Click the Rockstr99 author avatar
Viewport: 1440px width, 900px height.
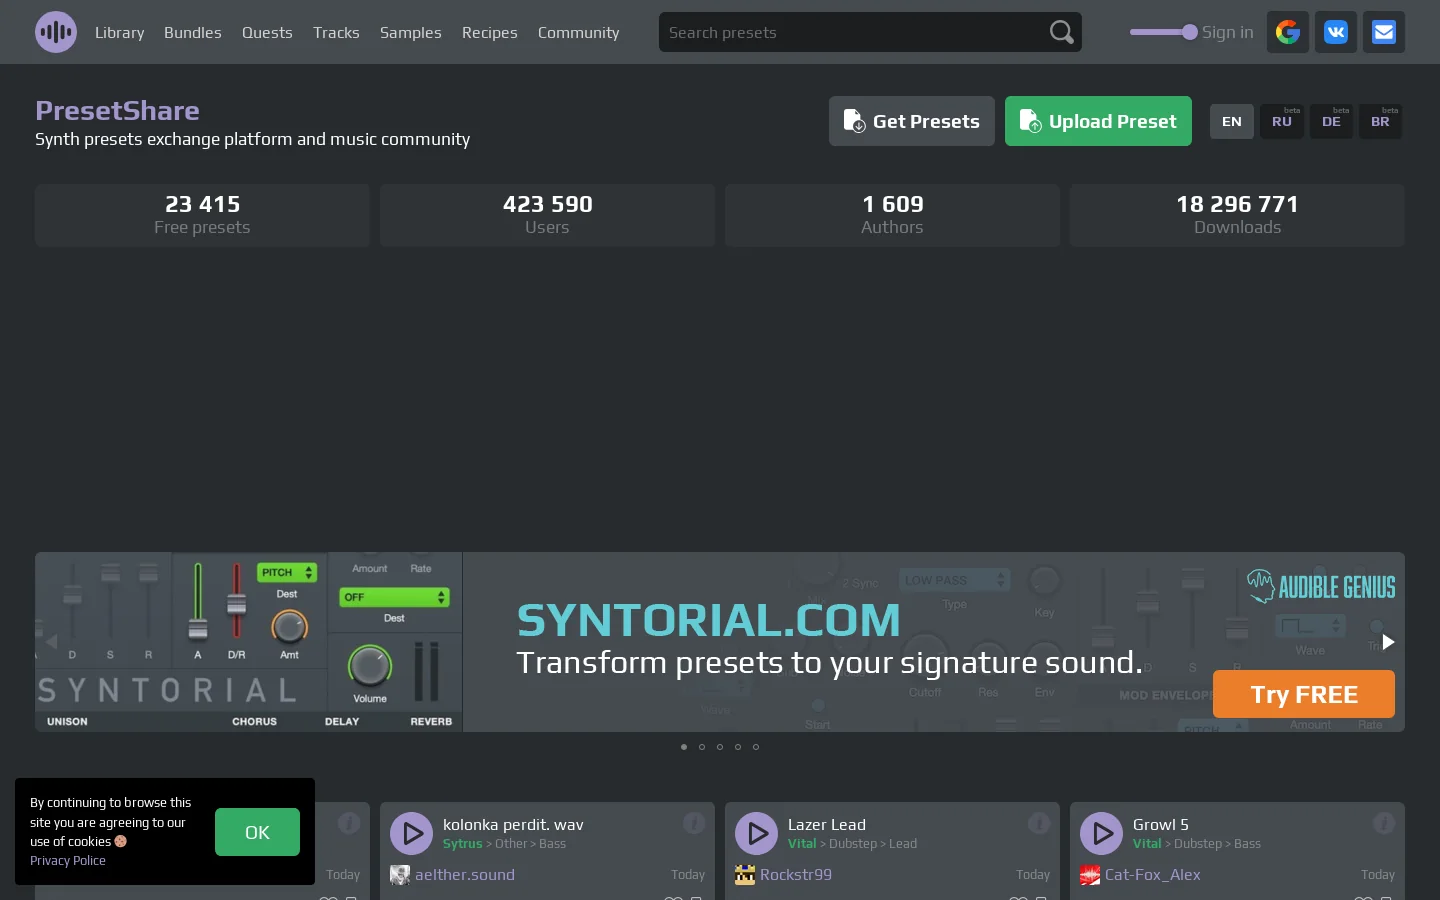click(745, 875)
